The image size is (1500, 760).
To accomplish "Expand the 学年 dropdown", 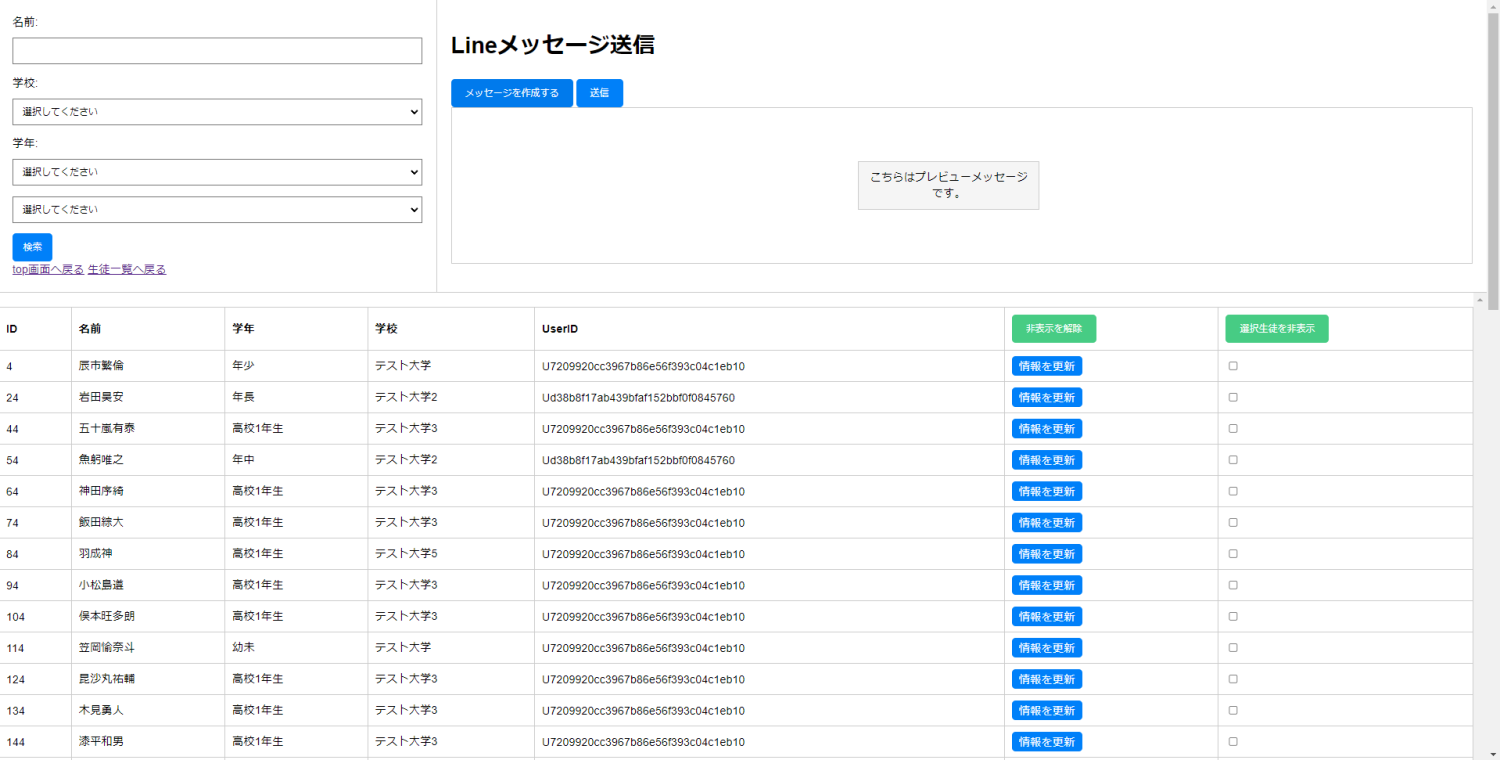I will [x=217, y=172].
